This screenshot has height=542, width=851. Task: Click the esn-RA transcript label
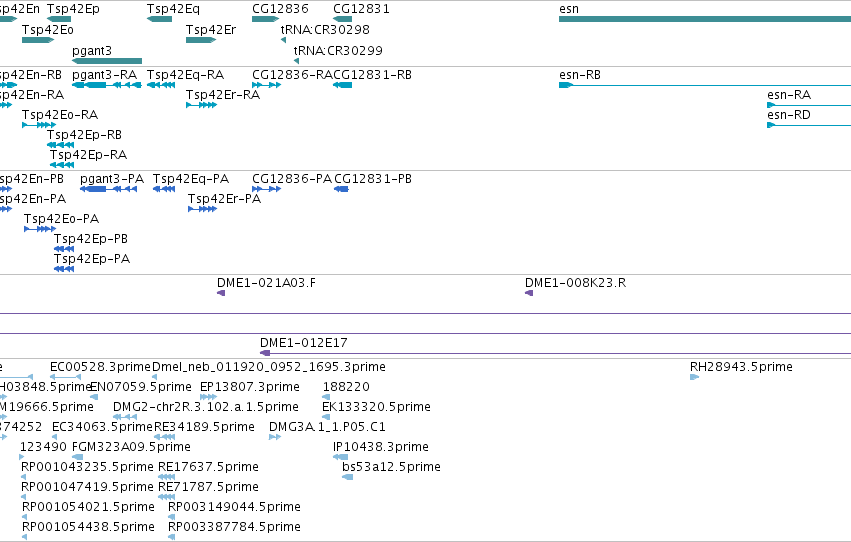(789, 95)
